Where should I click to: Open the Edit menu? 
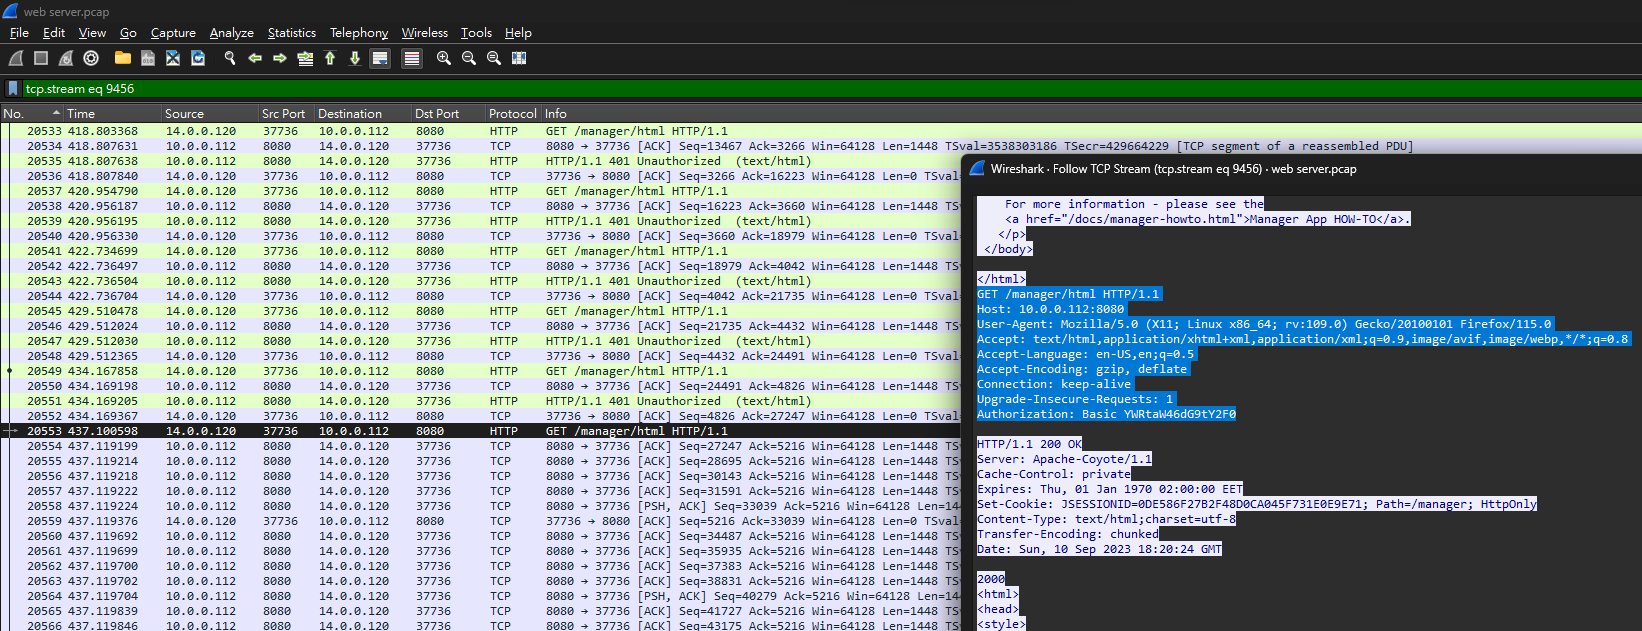click(54, 33)
